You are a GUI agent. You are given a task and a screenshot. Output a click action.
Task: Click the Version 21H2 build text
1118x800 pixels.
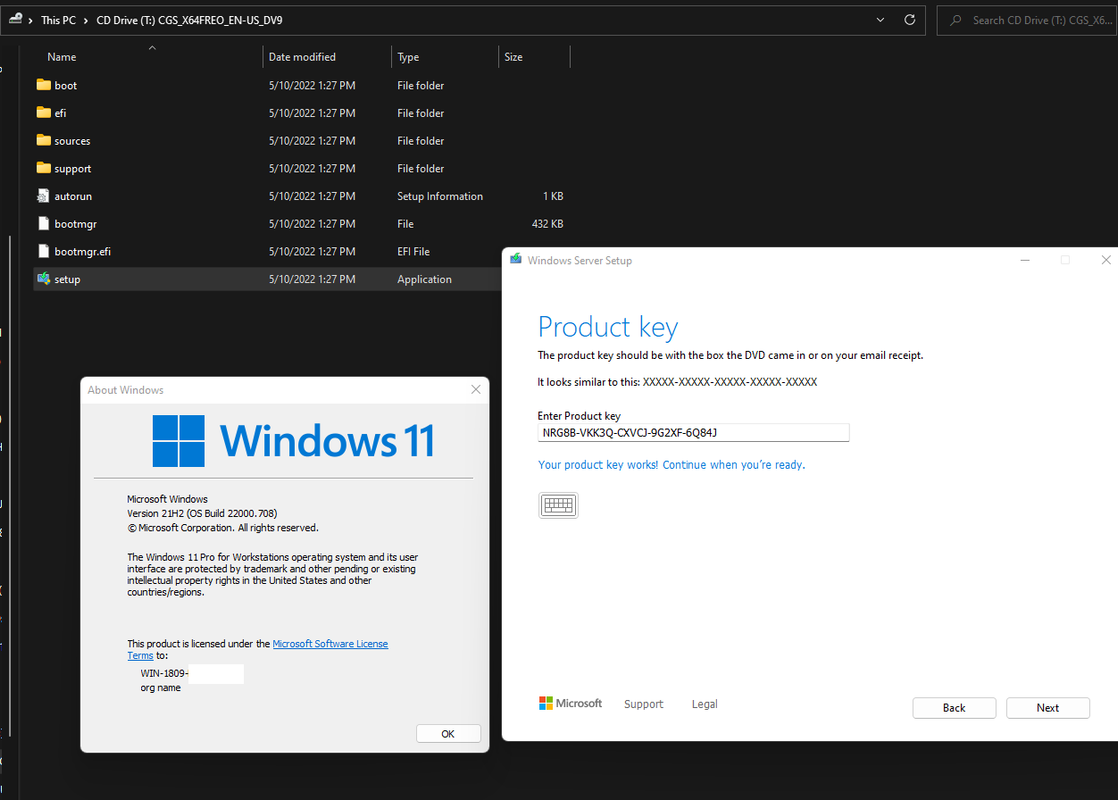pyautogui.click(x=202, y=513)
